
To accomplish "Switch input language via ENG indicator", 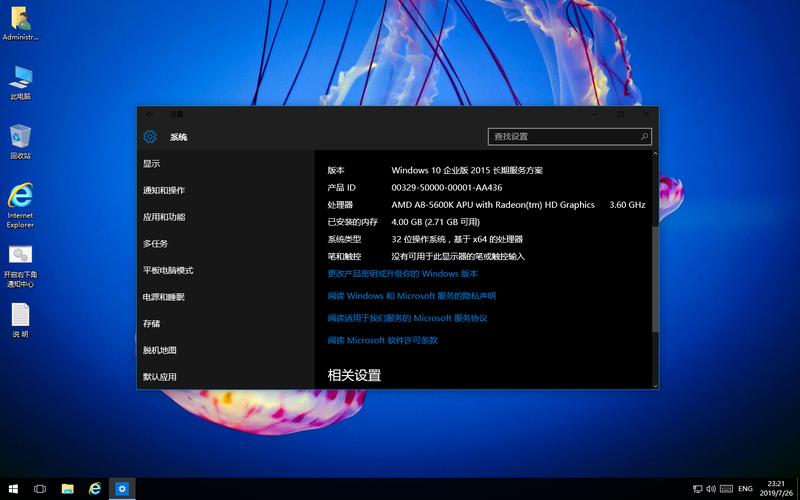I will [745, 489].
